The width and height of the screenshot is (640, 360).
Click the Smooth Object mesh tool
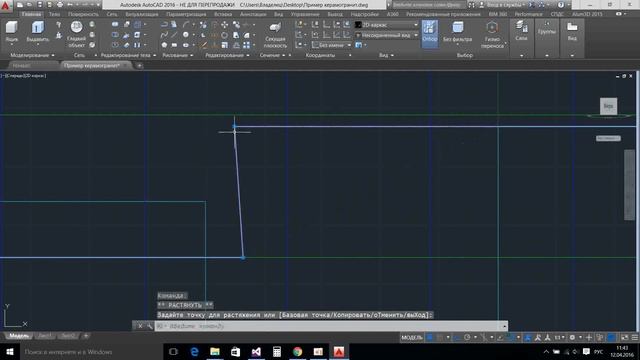[76, 34]
